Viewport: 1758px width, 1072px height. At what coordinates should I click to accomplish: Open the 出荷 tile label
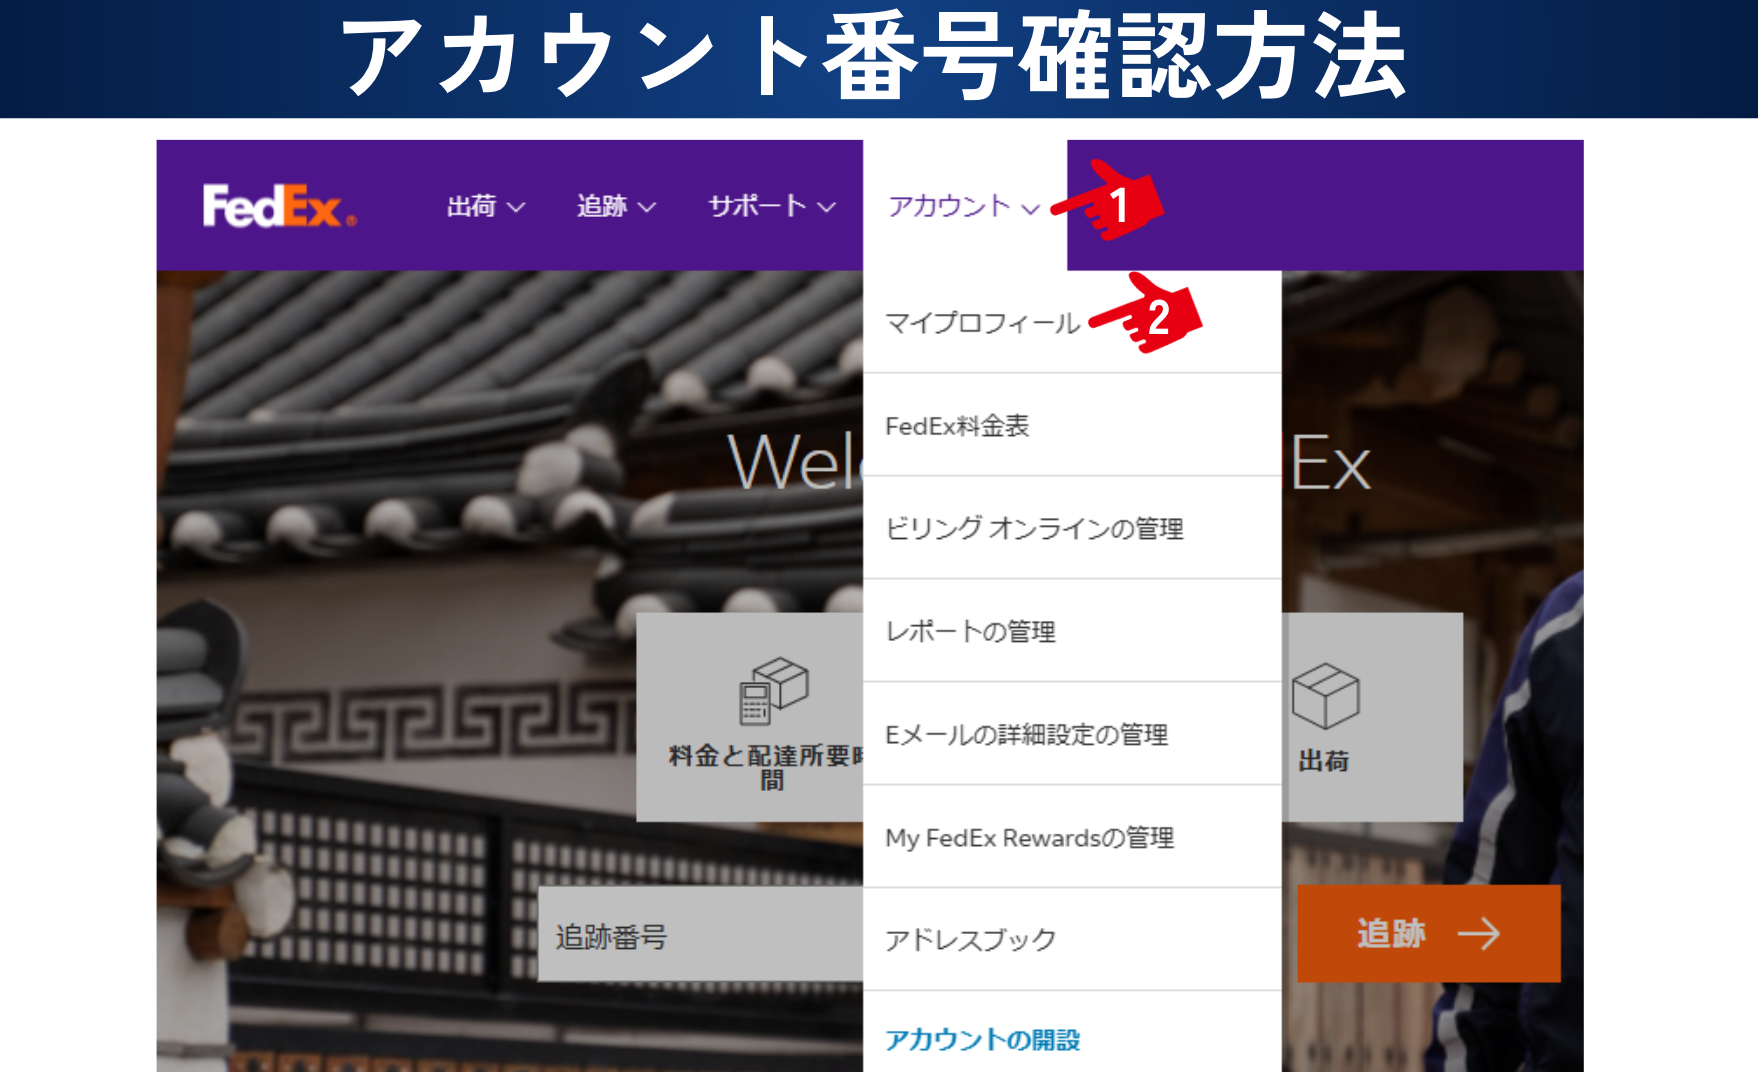point(1324,762)
